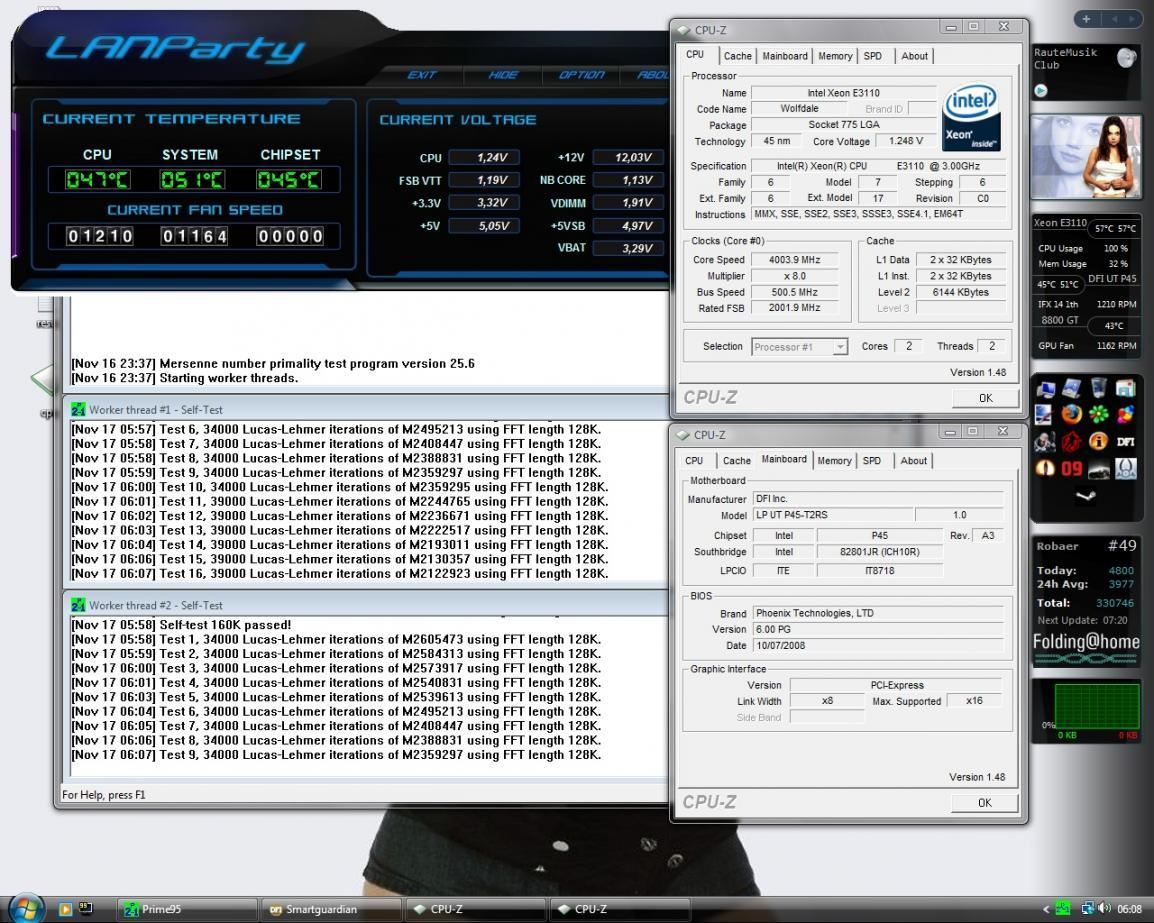This screenshot has height=923, width=1154.
Task: Click the network icon in the system tray
Action: [1087, 908]
